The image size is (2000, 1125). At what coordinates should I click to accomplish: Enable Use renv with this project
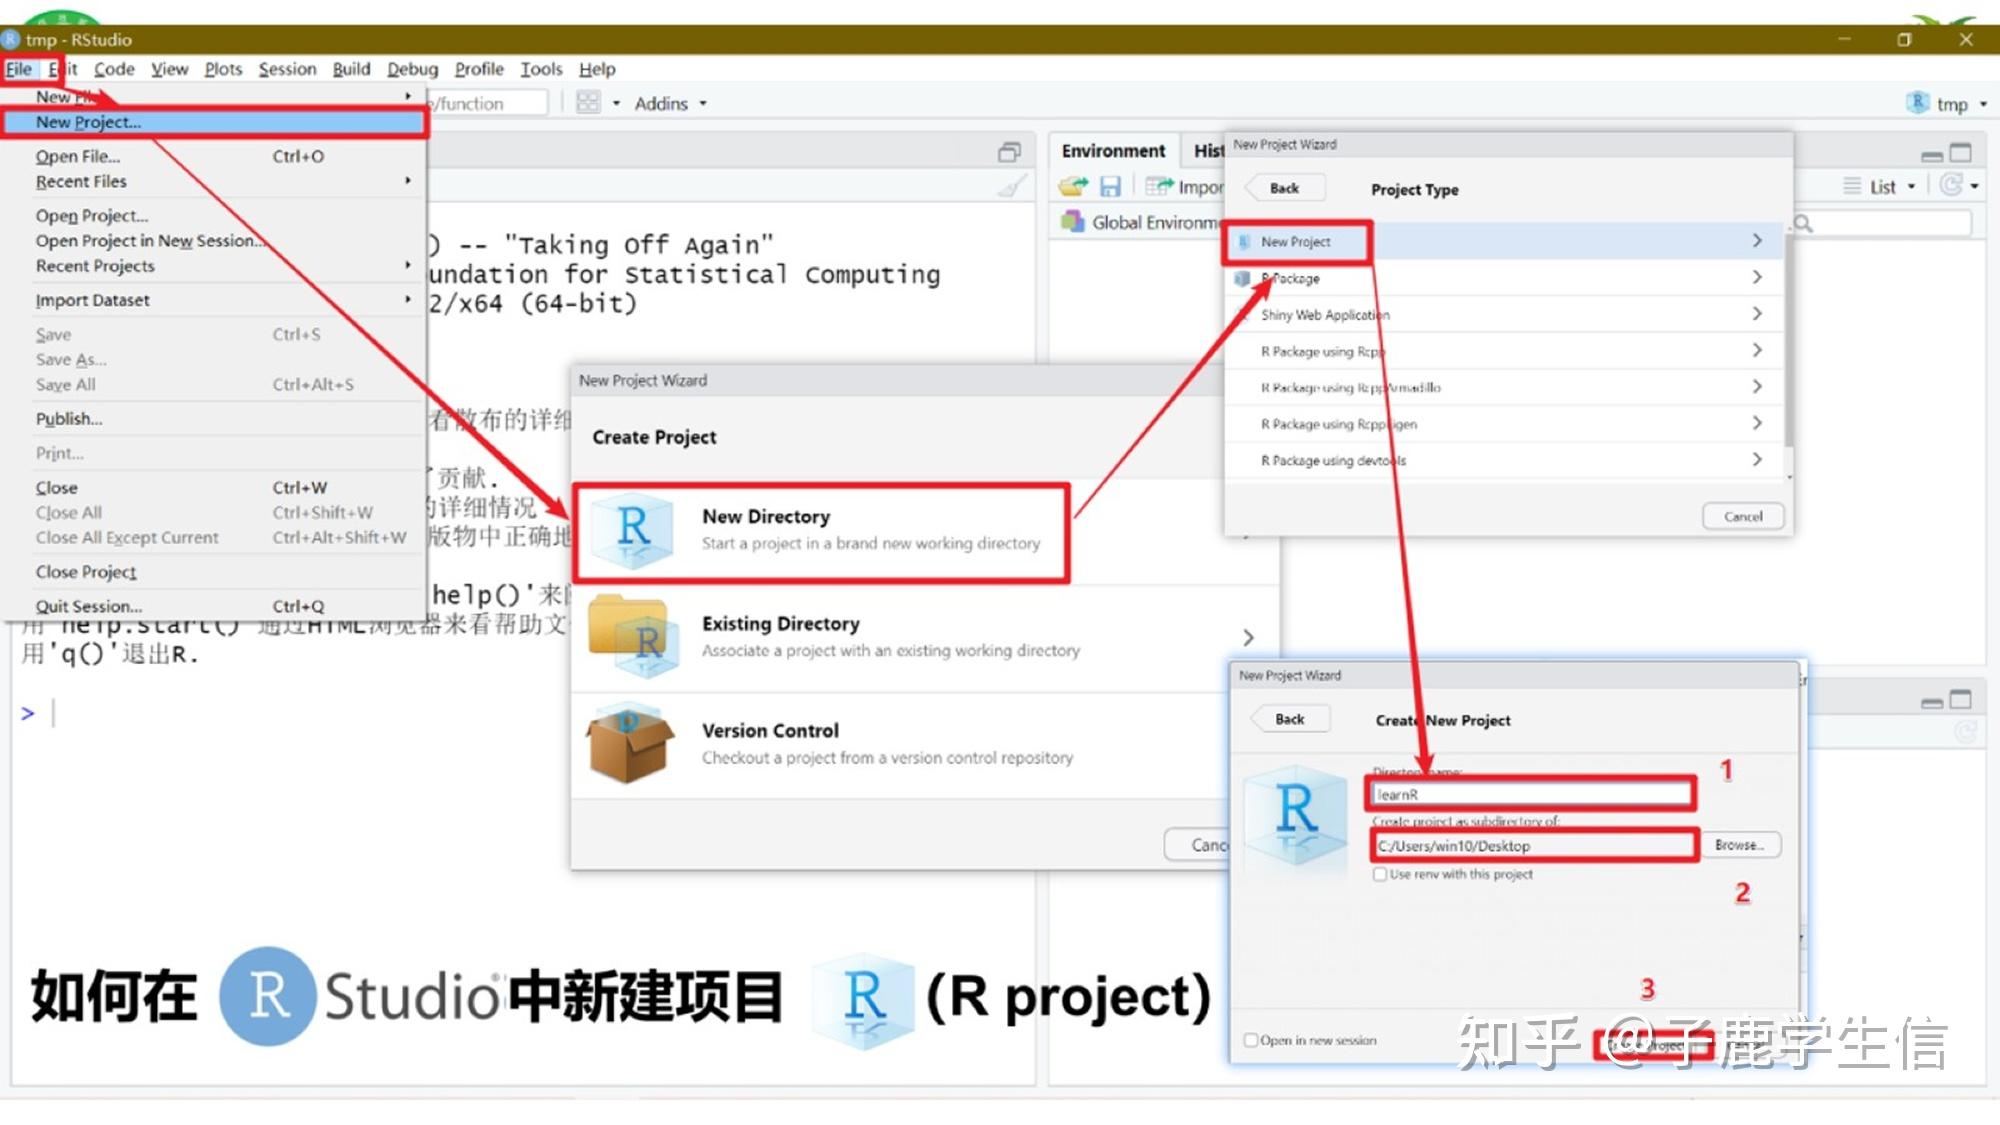[1381, 873]
